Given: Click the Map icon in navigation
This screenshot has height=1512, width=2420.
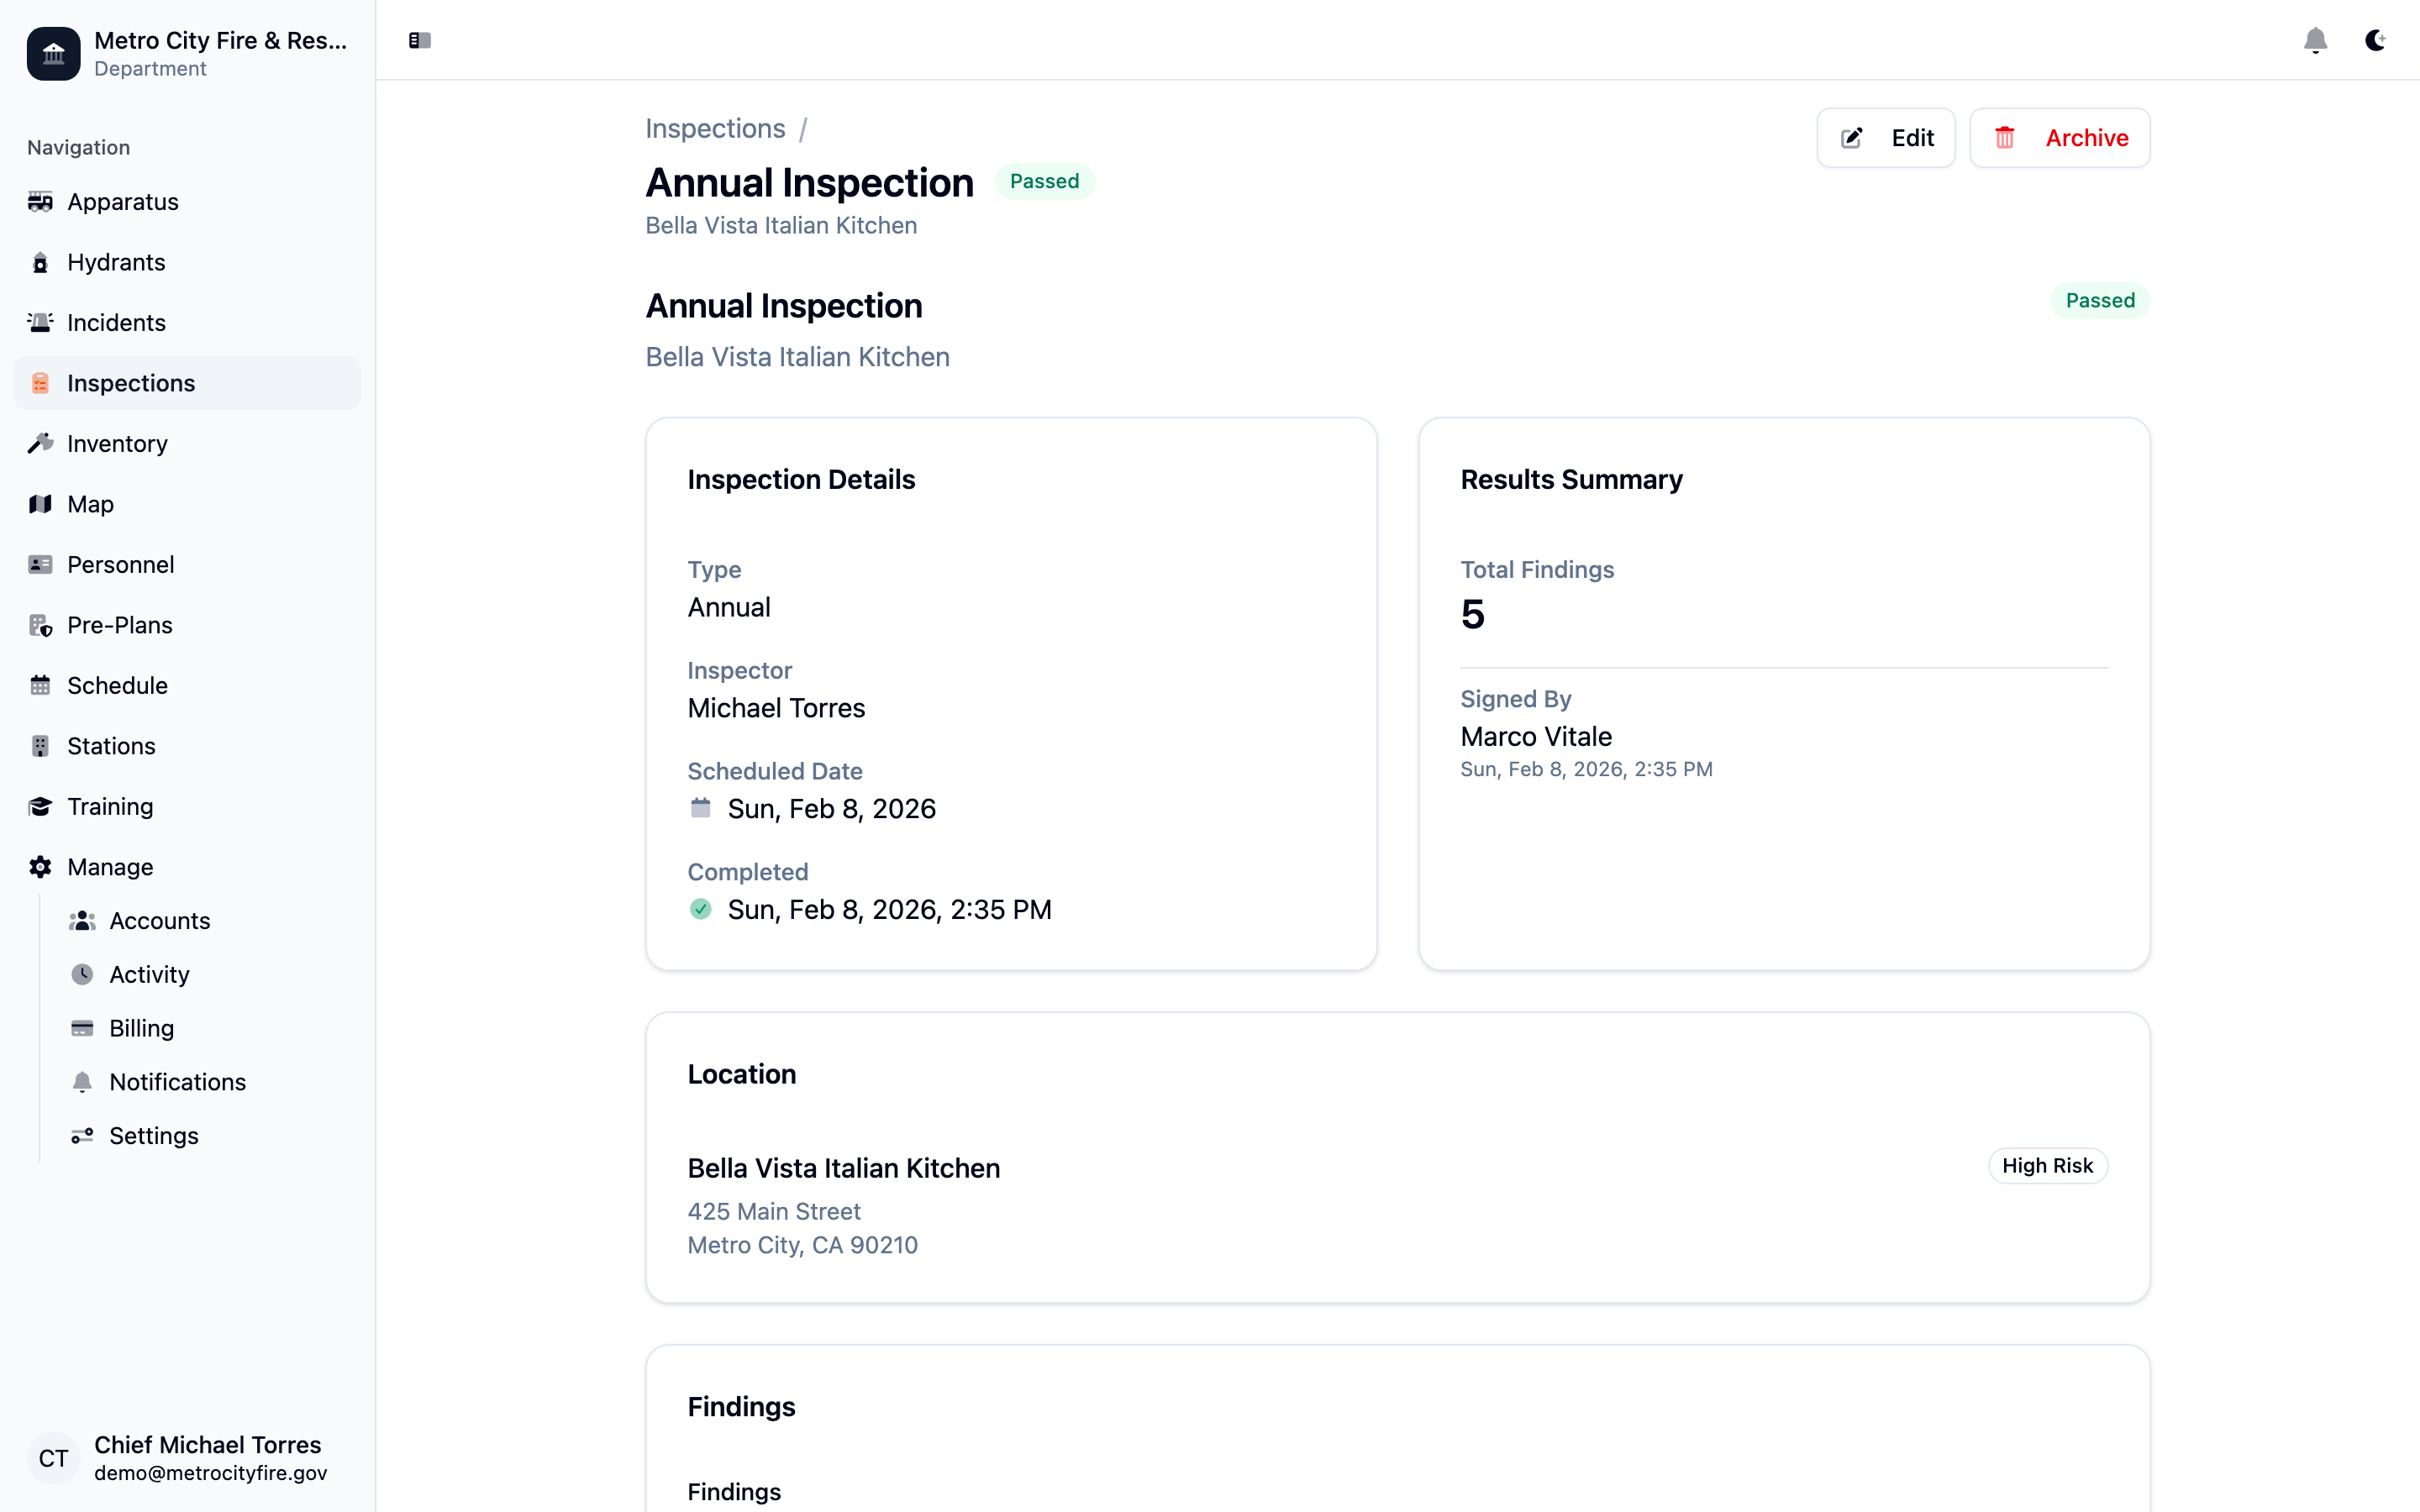Looking at the screenshot, I should (x=40, y=504).
